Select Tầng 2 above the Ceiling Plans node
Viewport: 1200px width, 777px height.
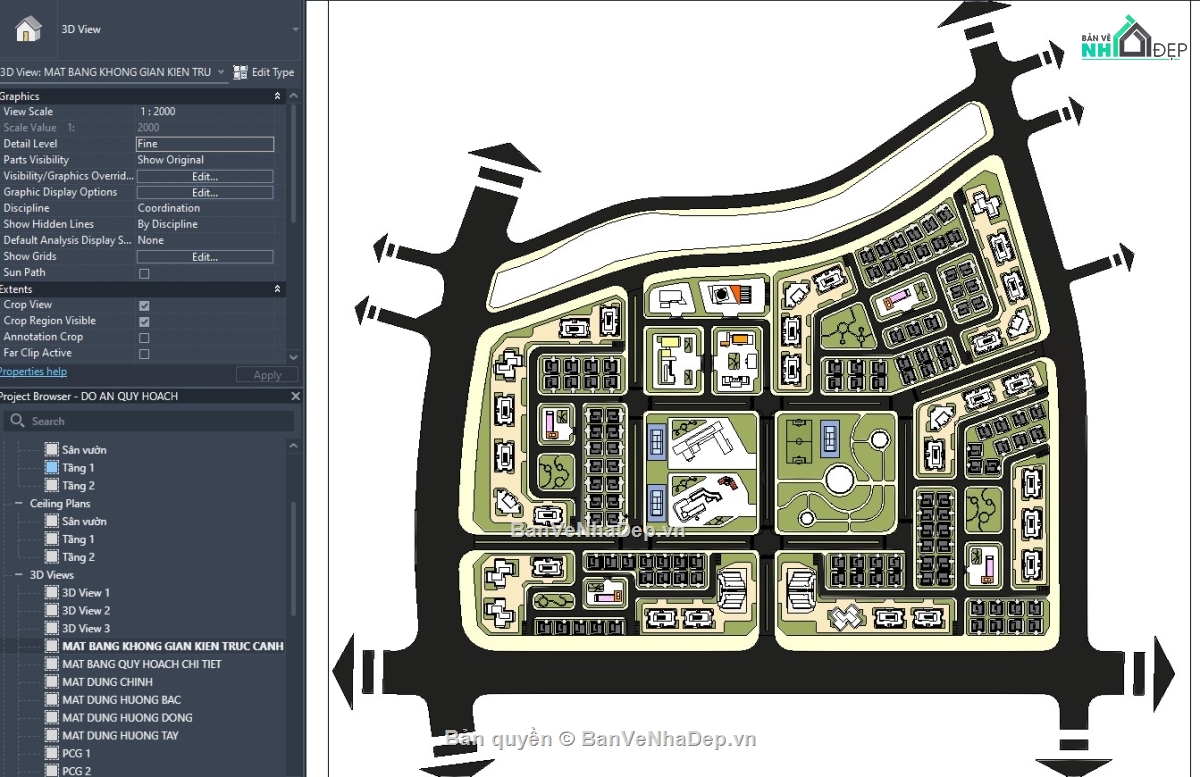pos(78,486)
